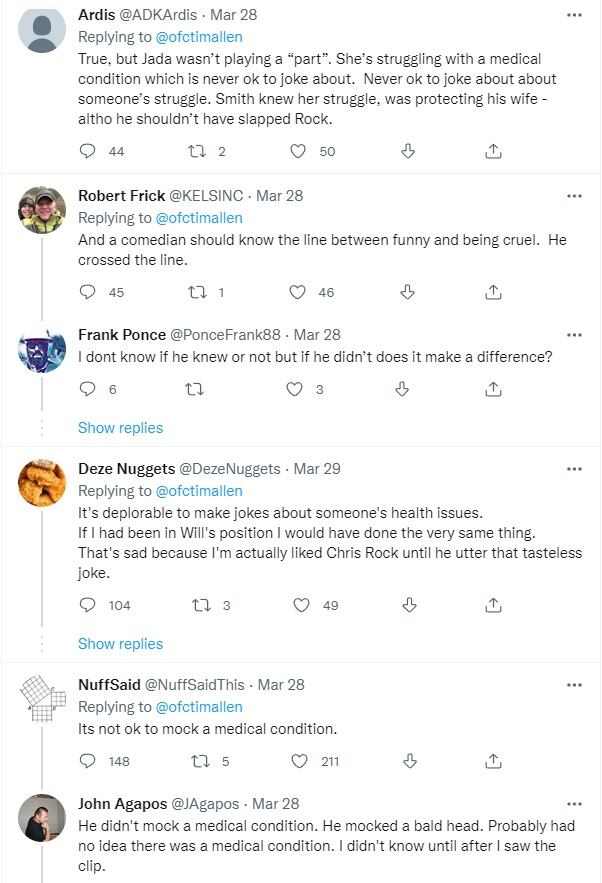
Task: Show replies under Deze Nuggets' tweet
Action: click(120, 644)
